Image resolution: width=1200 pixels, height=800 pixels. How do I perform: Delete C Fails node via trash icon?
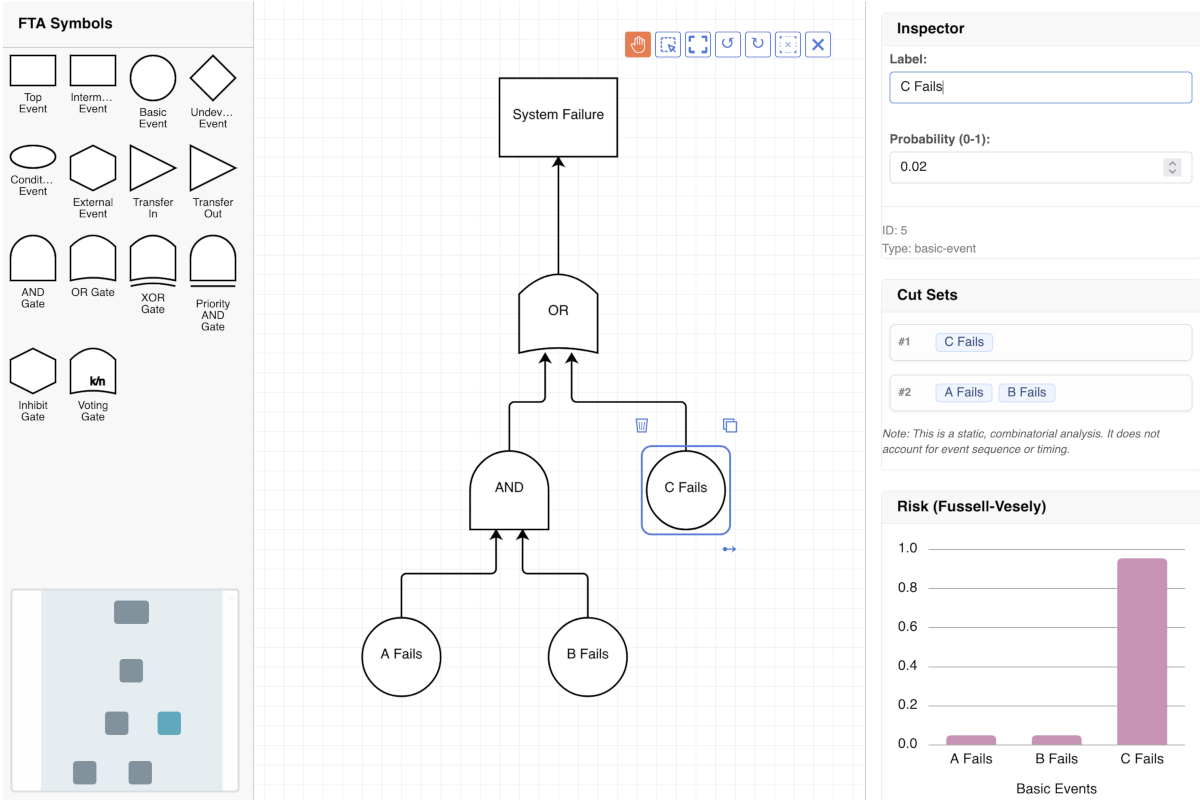pos(642,425)
